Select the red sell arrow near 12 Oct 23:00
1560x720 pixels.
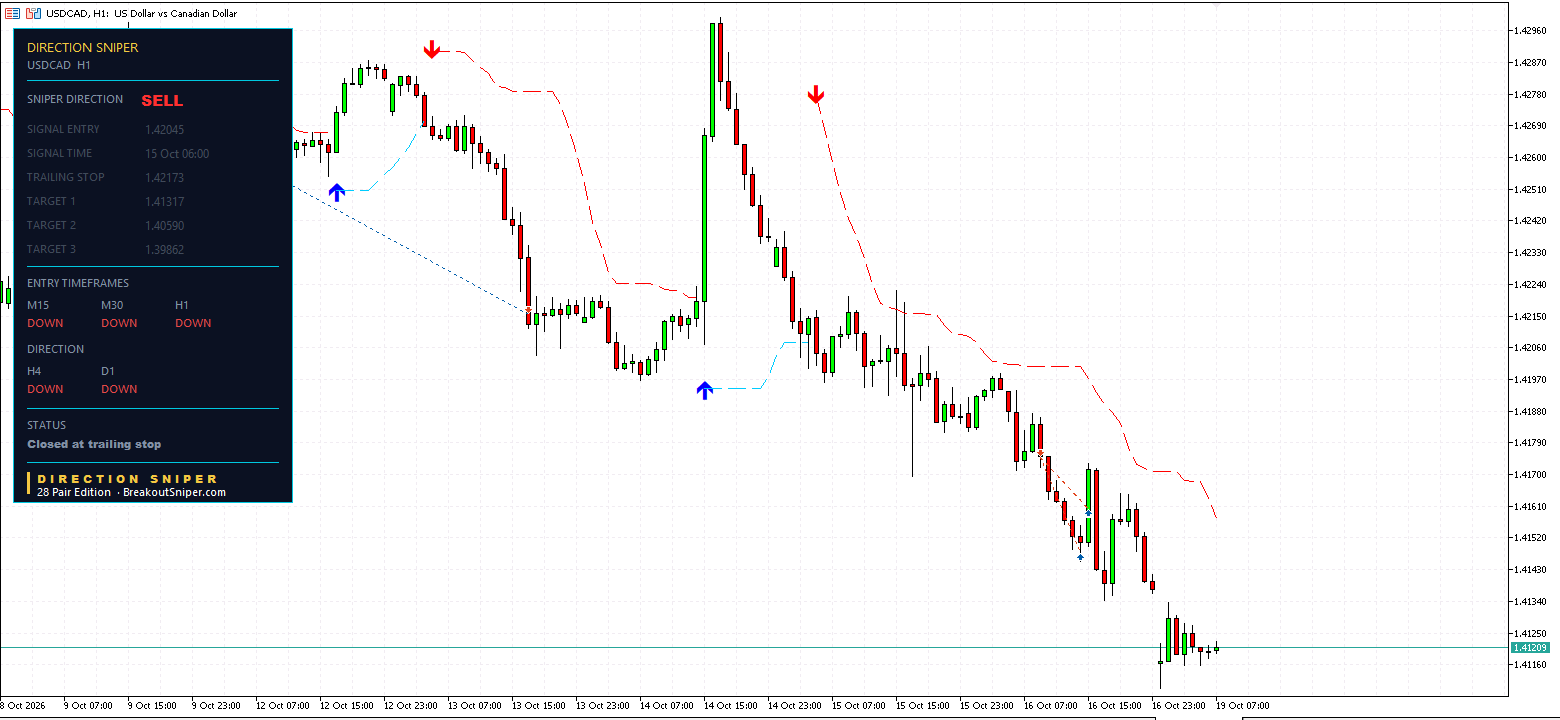[x=431, y=49]
